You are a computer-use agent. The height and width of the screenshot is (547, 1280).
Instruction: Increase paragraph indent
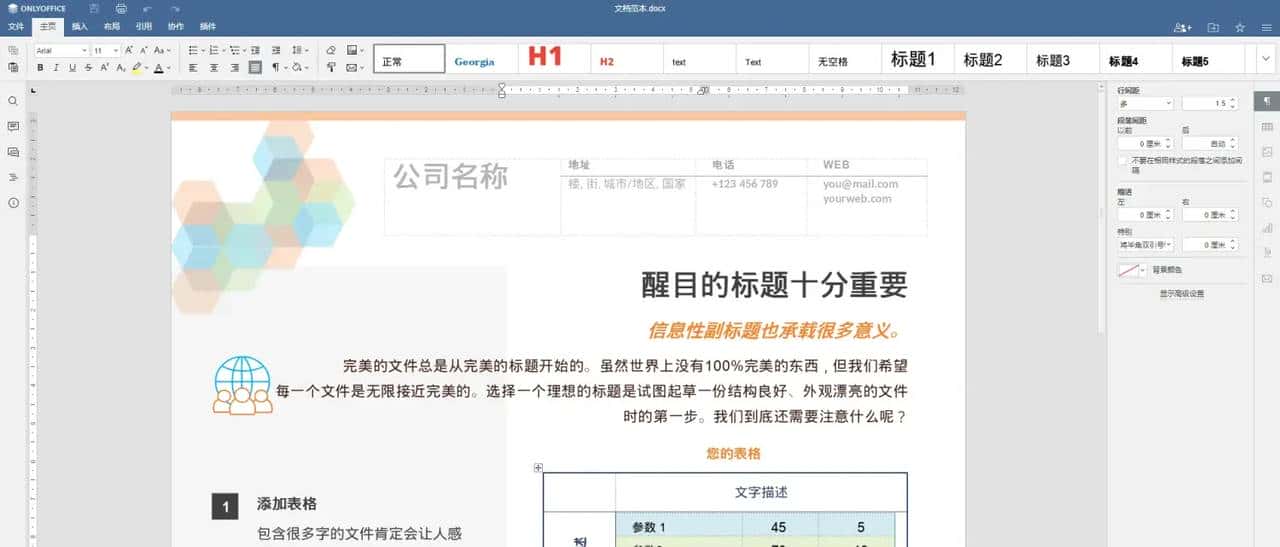click(275, 50)
